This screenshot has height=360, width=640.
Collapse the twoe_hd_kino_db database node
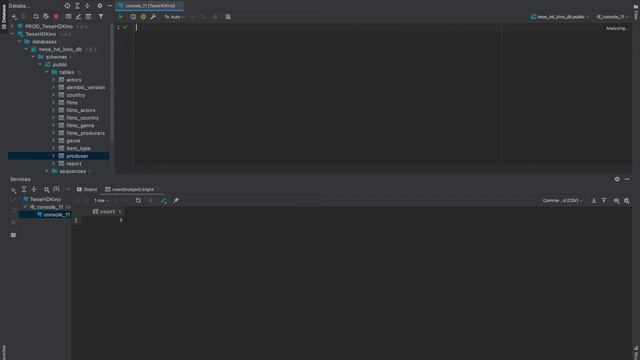26,49
